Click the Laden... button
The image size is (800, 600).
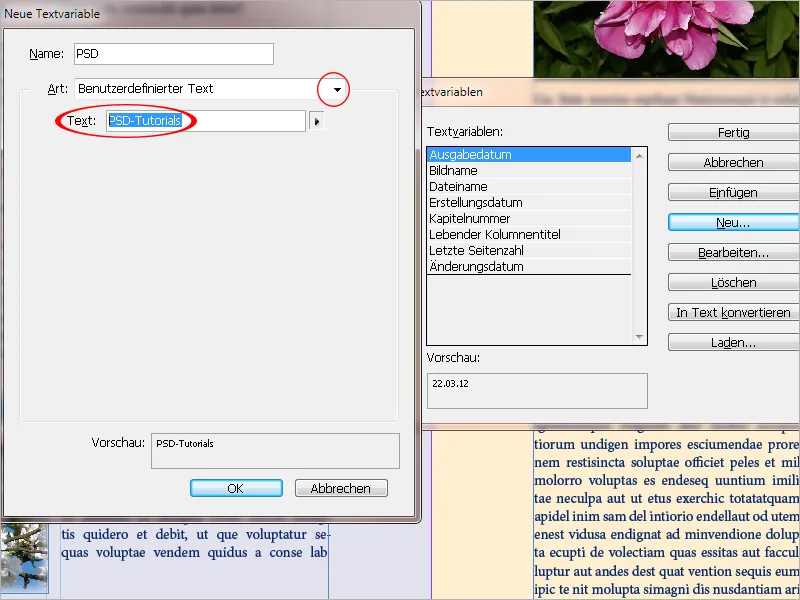coord(734,342)
